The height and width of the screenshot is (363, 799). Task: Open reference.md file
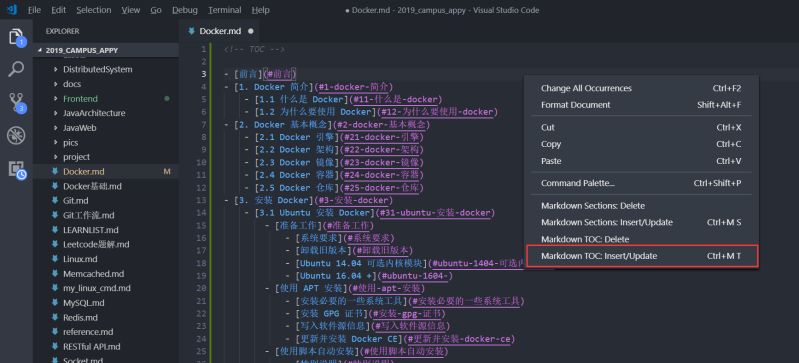(x=106, y=332)
